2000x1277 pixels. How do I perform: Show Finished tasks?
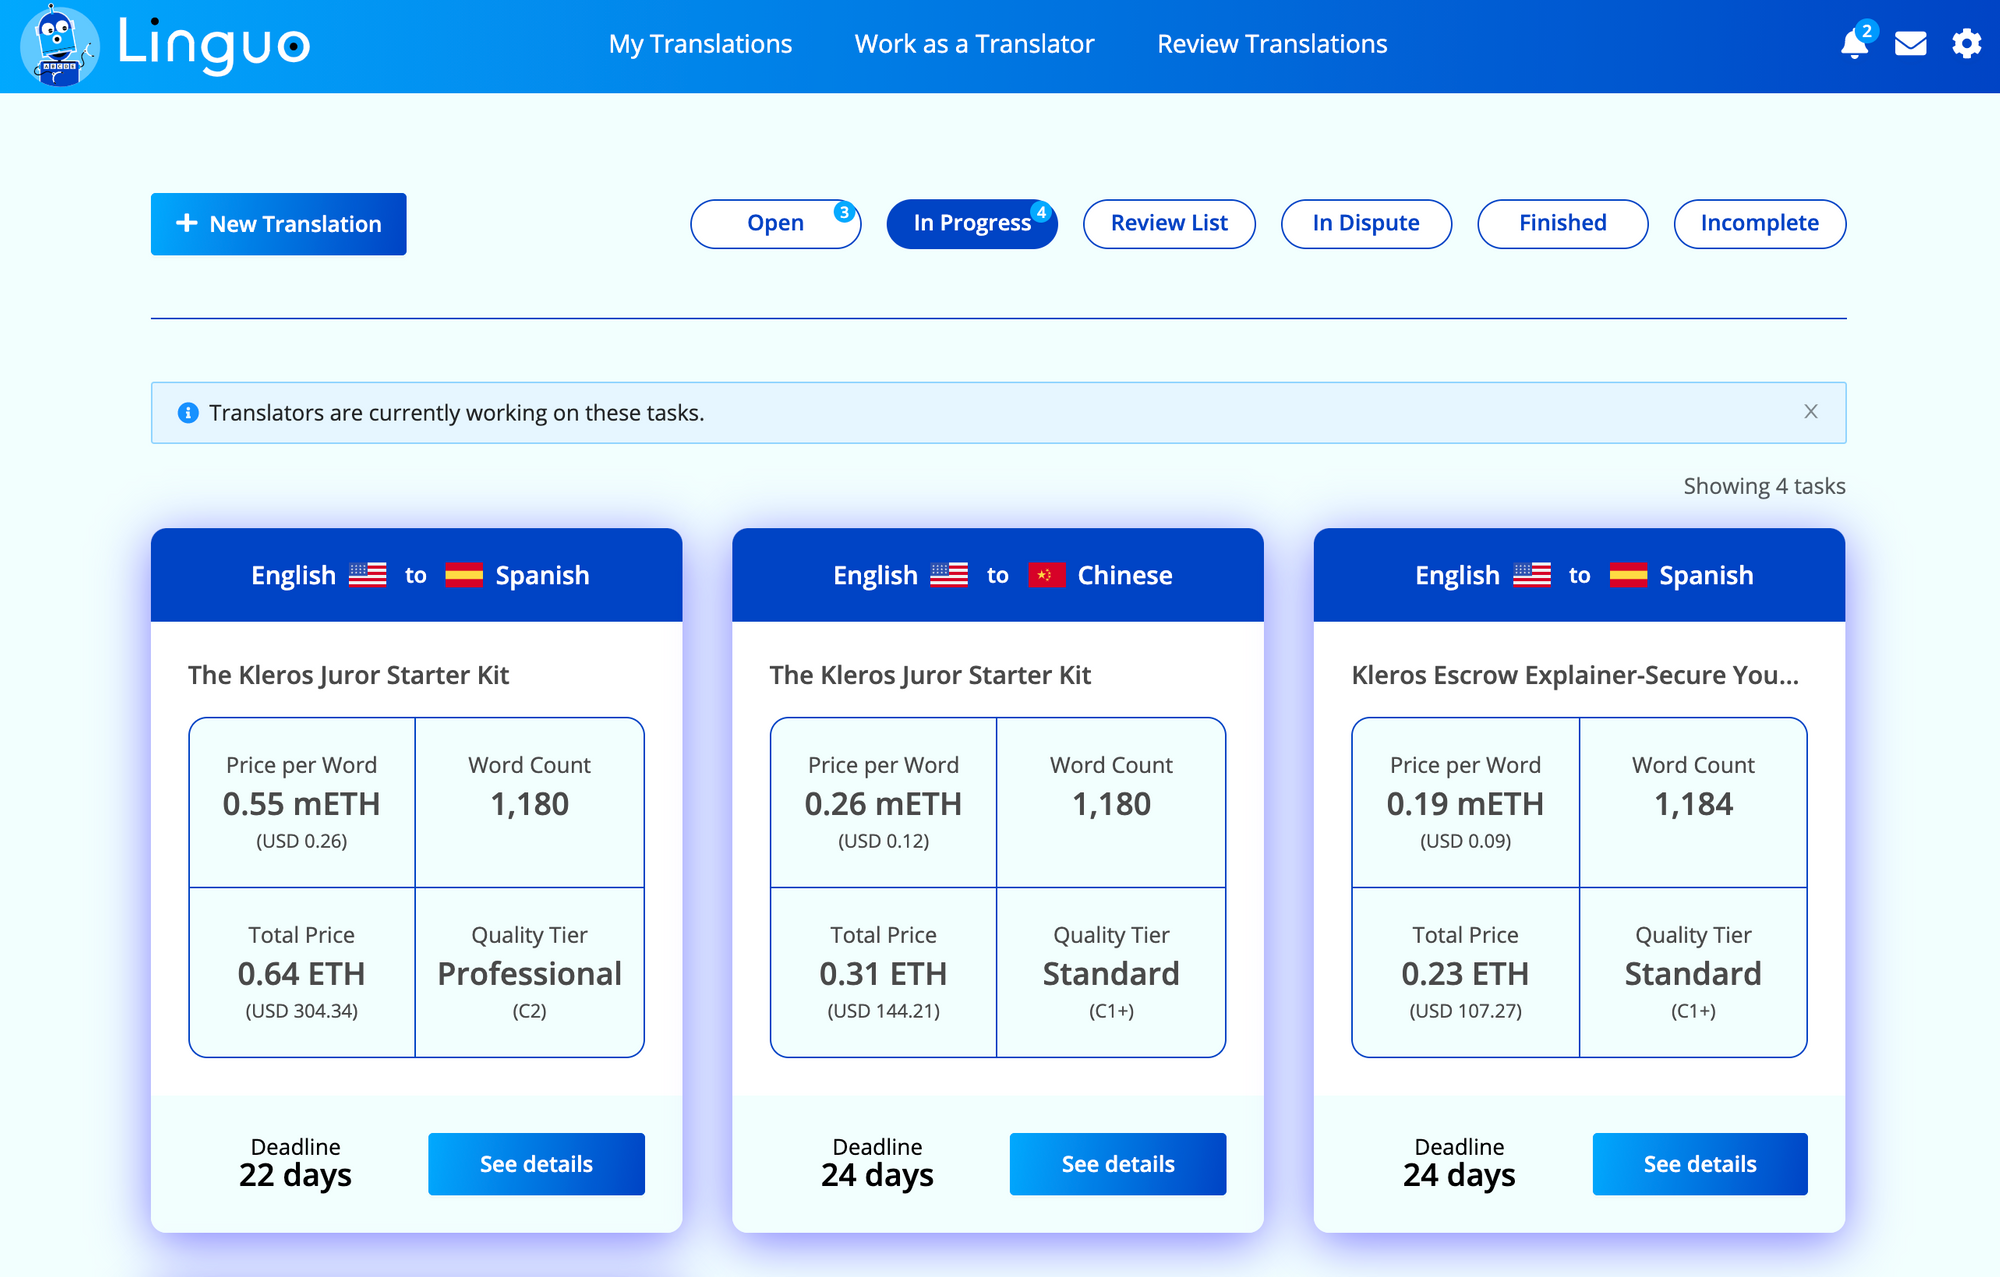click(x=1562, y=223)
